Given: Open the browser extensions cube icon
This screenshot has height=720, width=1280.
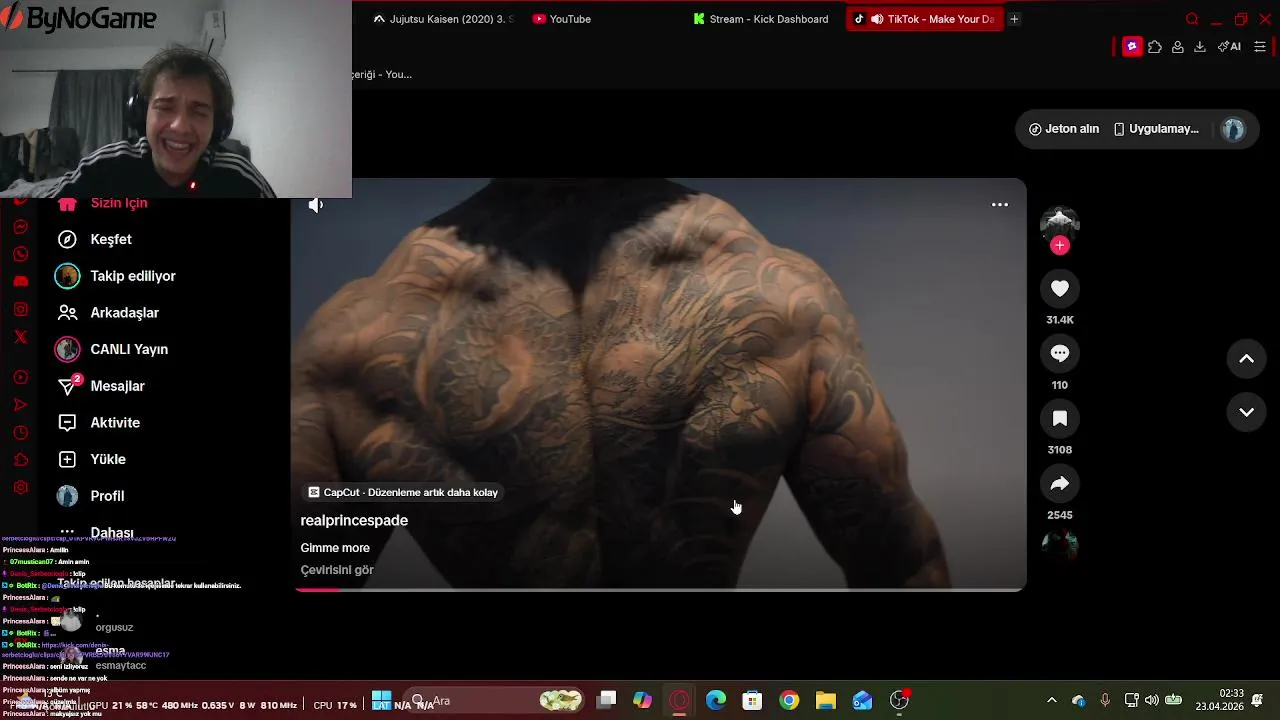Looking at the screenshot, I should pyautogui.click(x=1155, y=46).
